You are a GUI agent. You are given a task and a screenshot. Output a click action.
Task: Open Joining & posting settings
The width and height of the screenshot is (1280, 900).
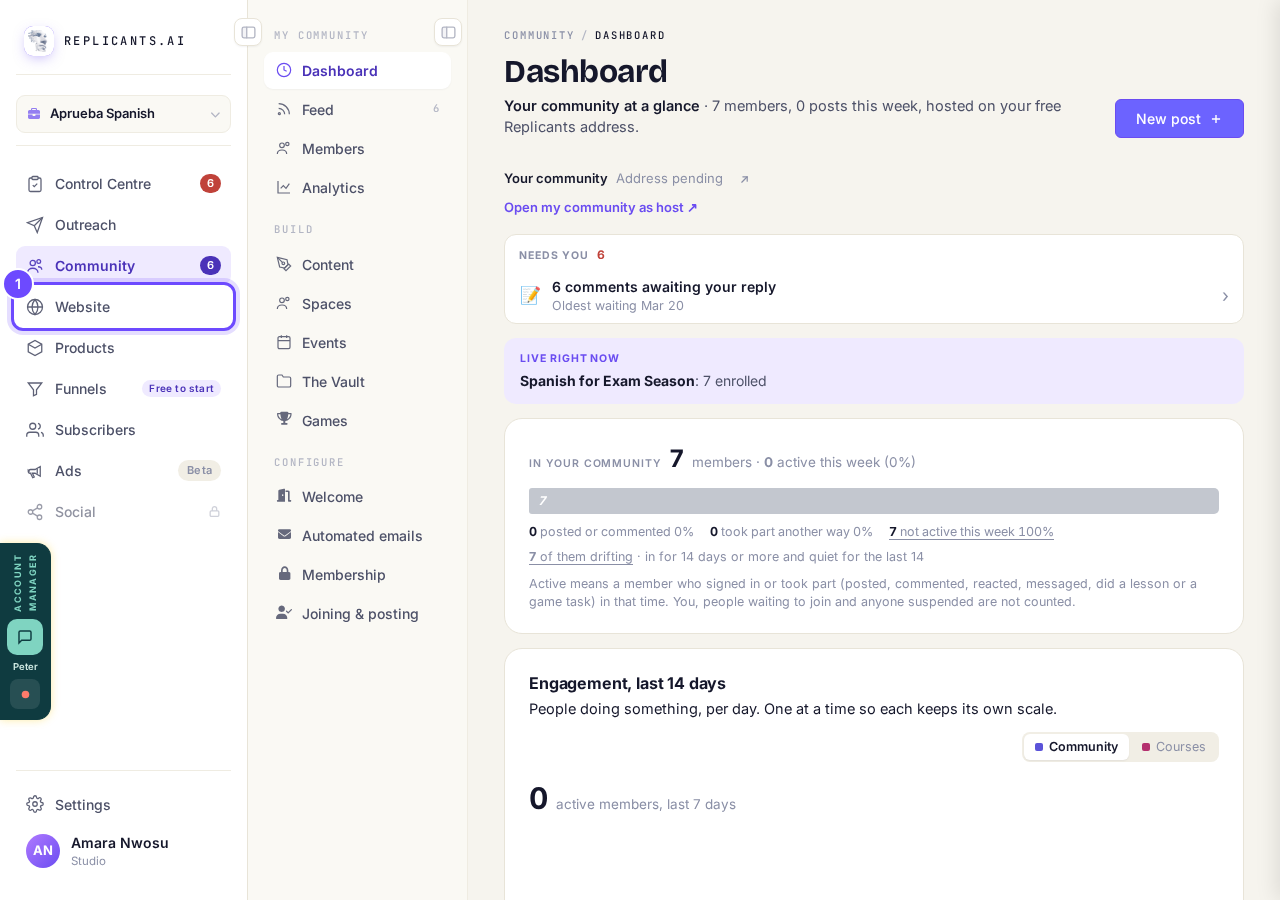pyautogui.click(x=357, y=614)
